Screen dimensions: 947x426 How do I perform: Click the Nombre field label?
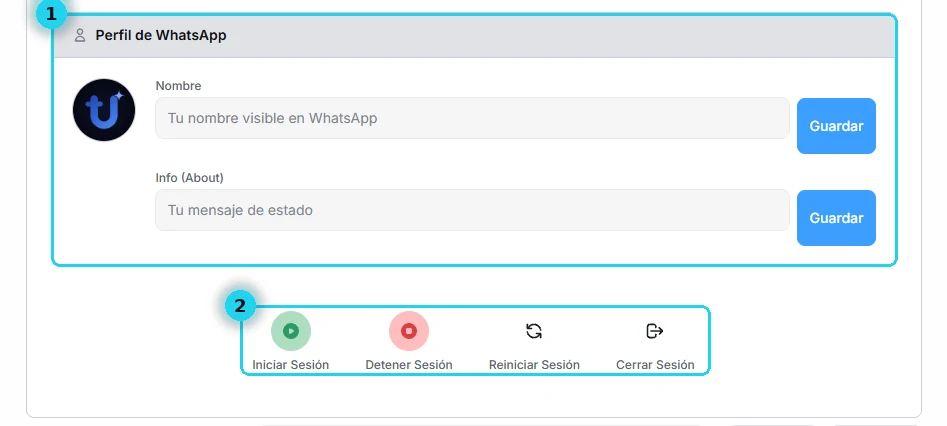(x=178, y=86)
